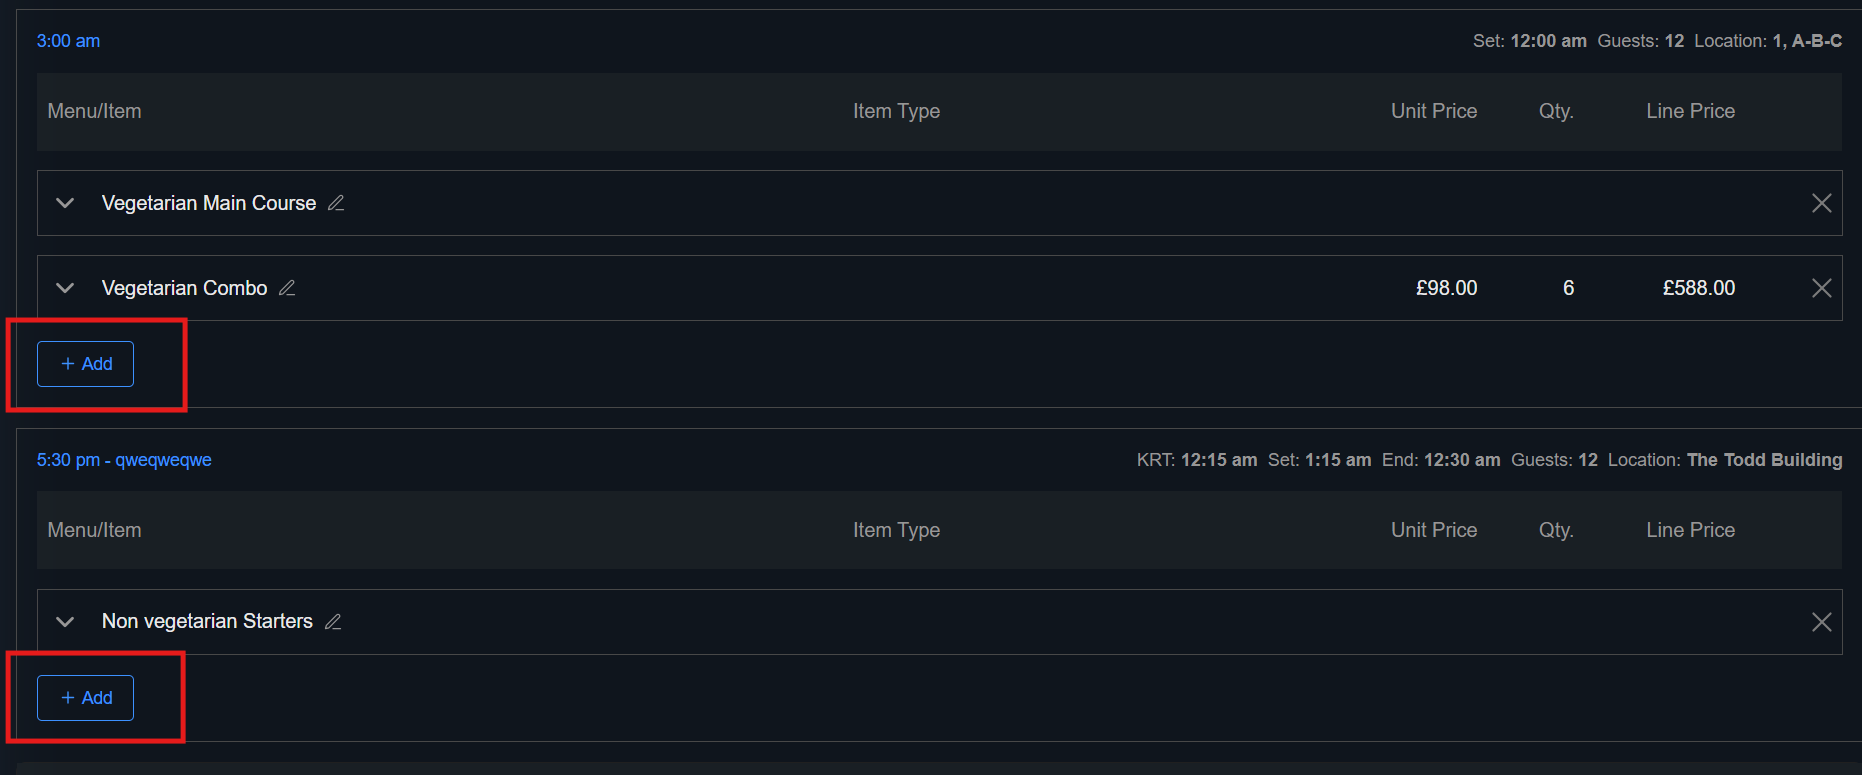The width and height of the screenshot is (1862, 775).
Task: Add an item to the 3:00 am session
Action: point(86,364)
